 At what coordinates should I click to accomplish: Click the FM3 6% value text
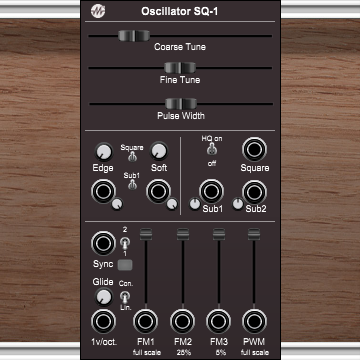220,352
